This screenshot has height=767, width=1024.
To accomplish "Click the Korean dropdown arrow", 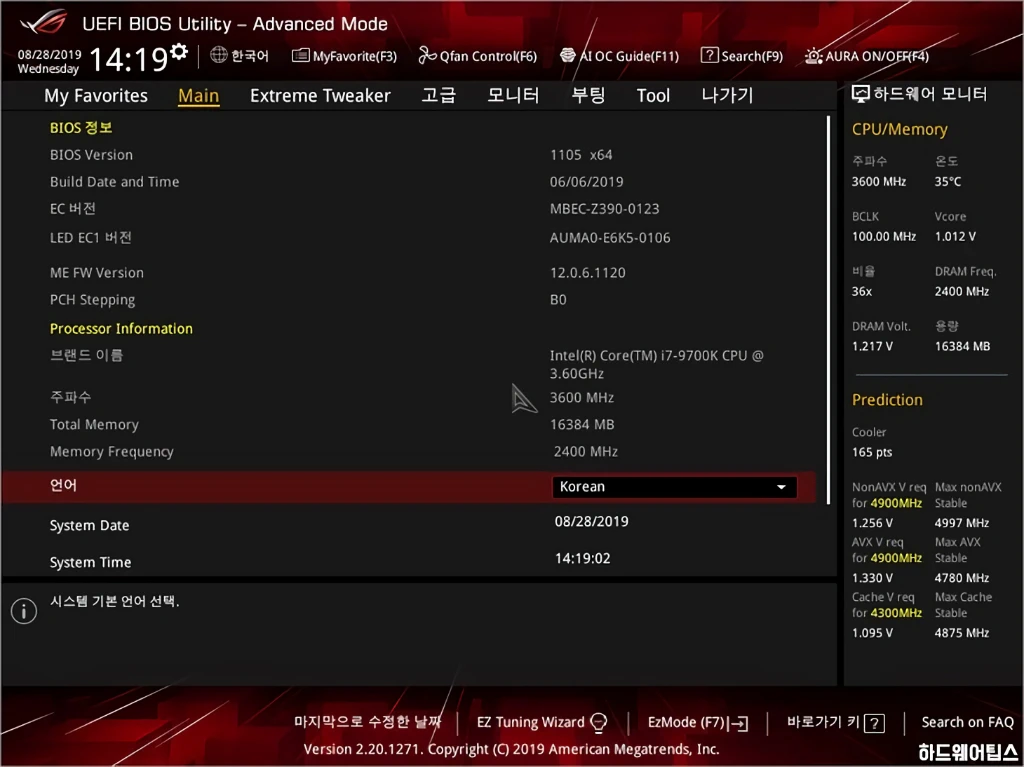I will click(x=781, y=487).
